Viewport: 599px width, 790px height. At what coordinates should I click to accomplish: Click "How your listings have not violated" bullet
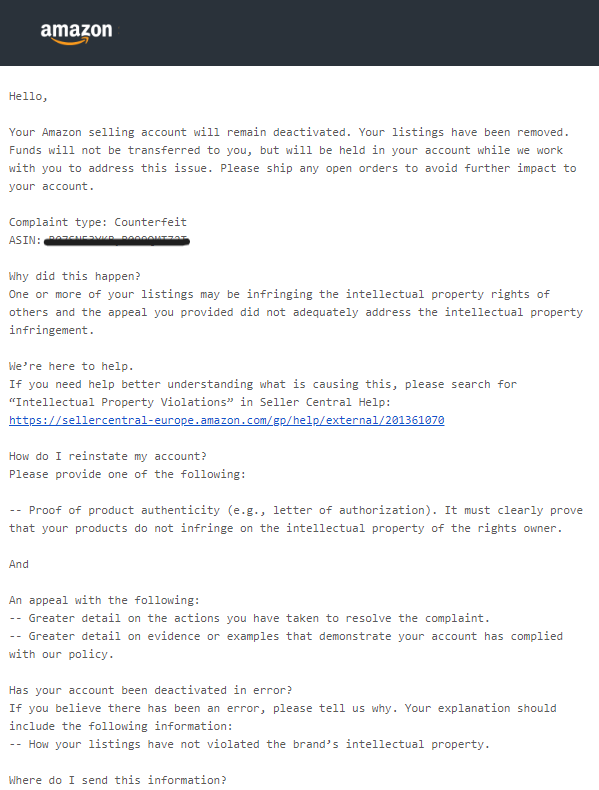(x=249, y=745)
